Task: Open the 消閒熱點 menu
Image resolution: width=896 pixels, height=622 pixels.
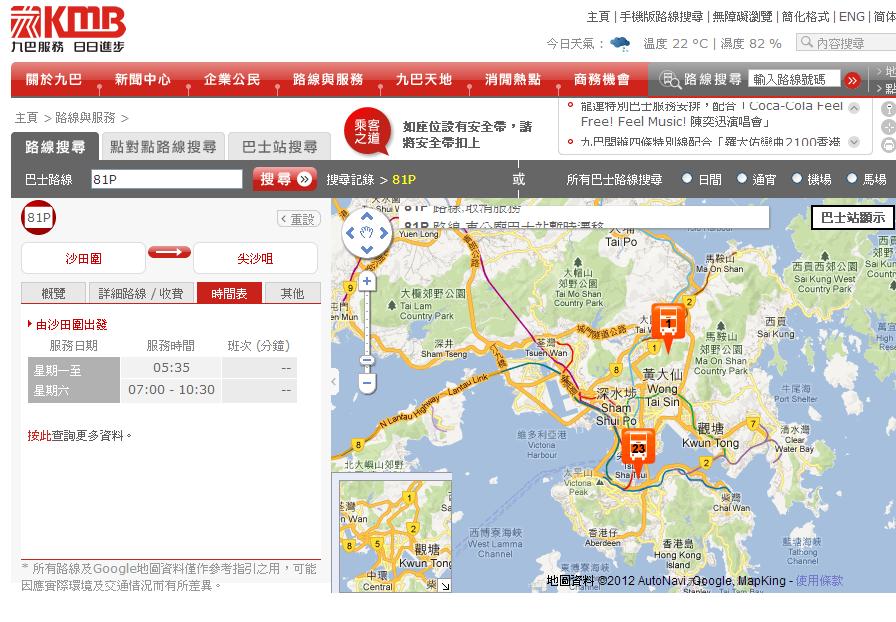Action: [x=513, y=79]
